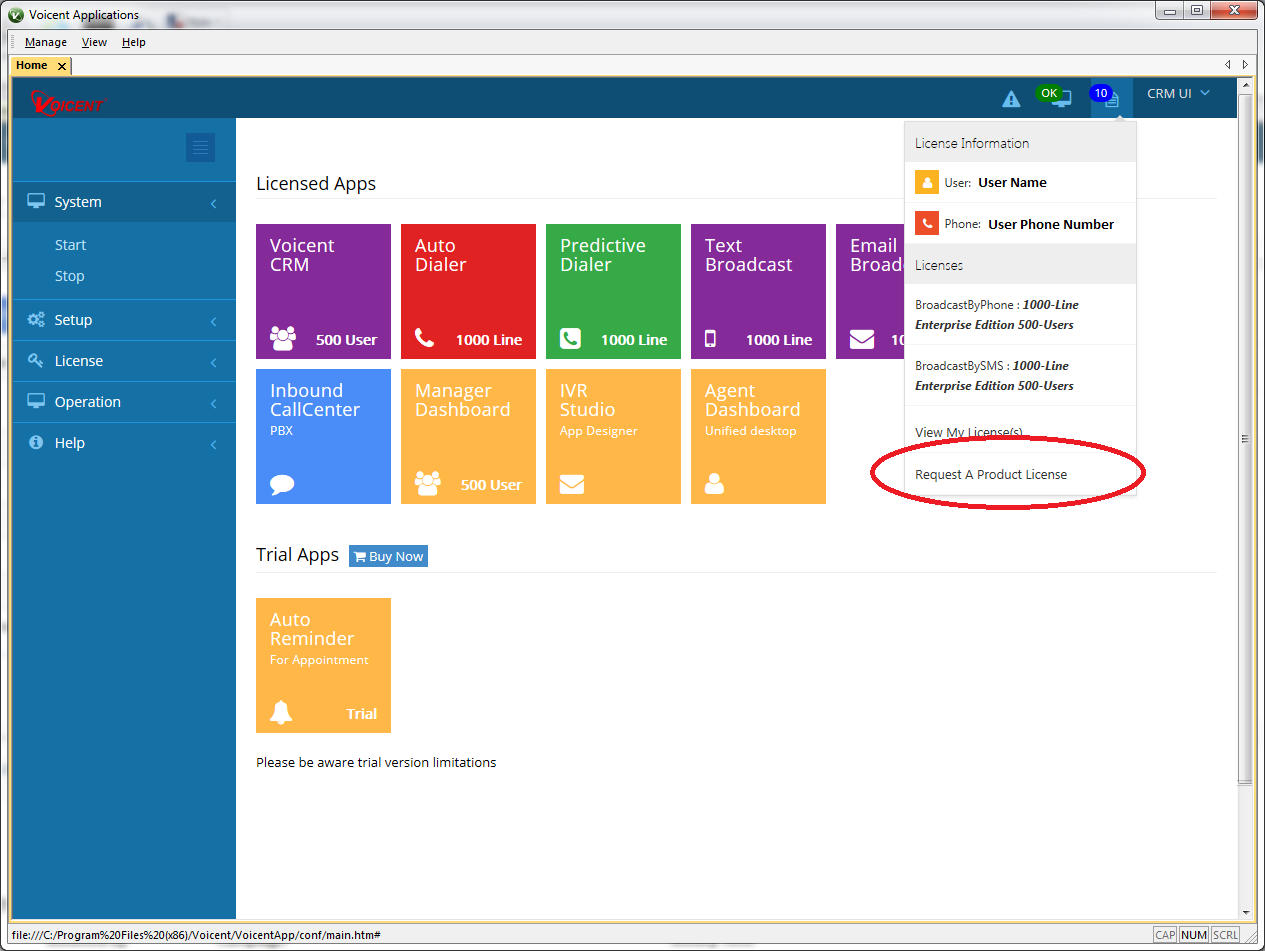Image resolution: width=1265 pixels, height=951 pixels.
Task: Toggle NUM lock indicator in status bar
Action: click(1193, 934)
